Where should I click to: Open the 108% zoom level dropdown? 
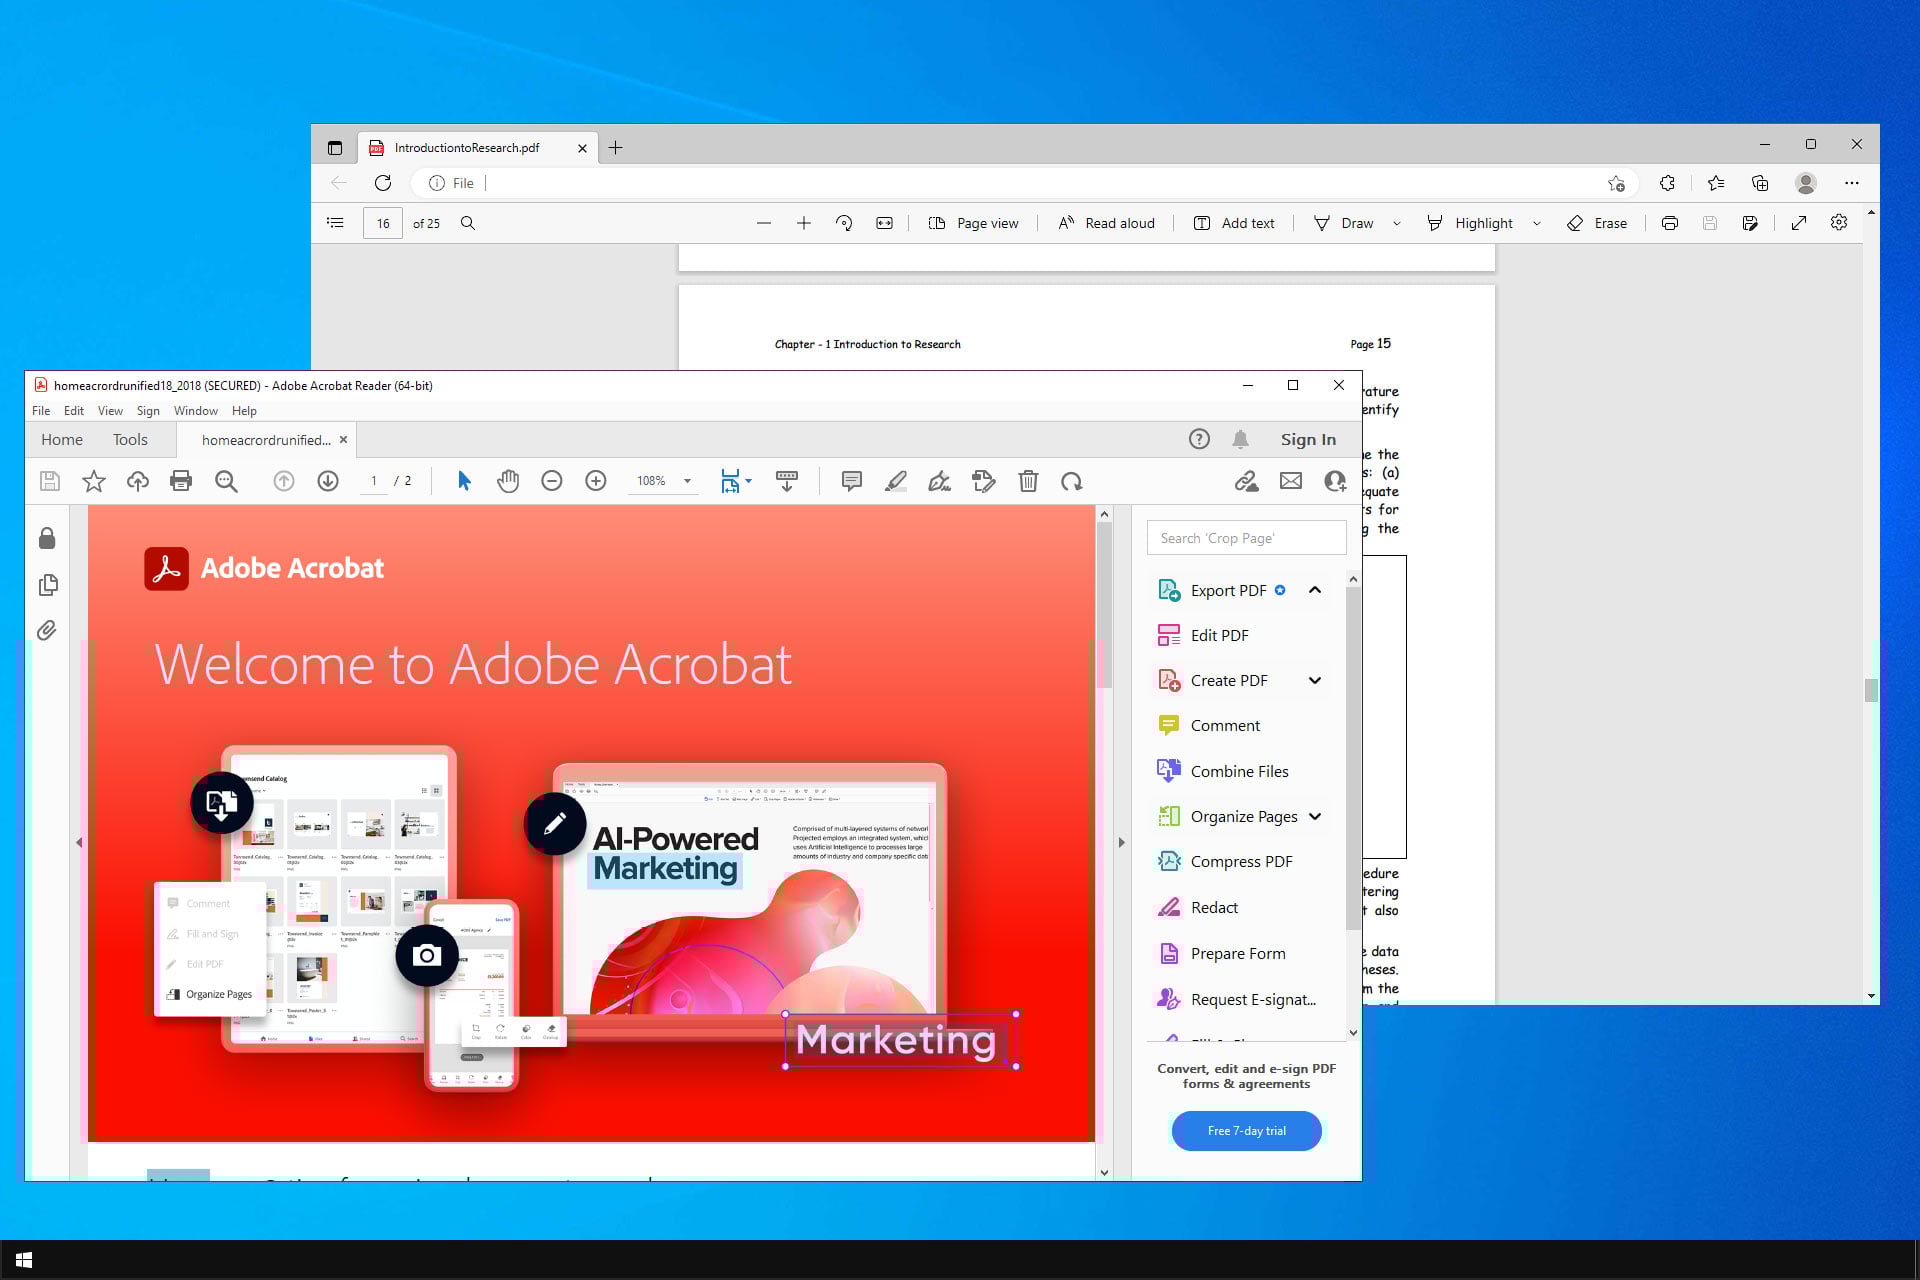(x=687, y=481)
